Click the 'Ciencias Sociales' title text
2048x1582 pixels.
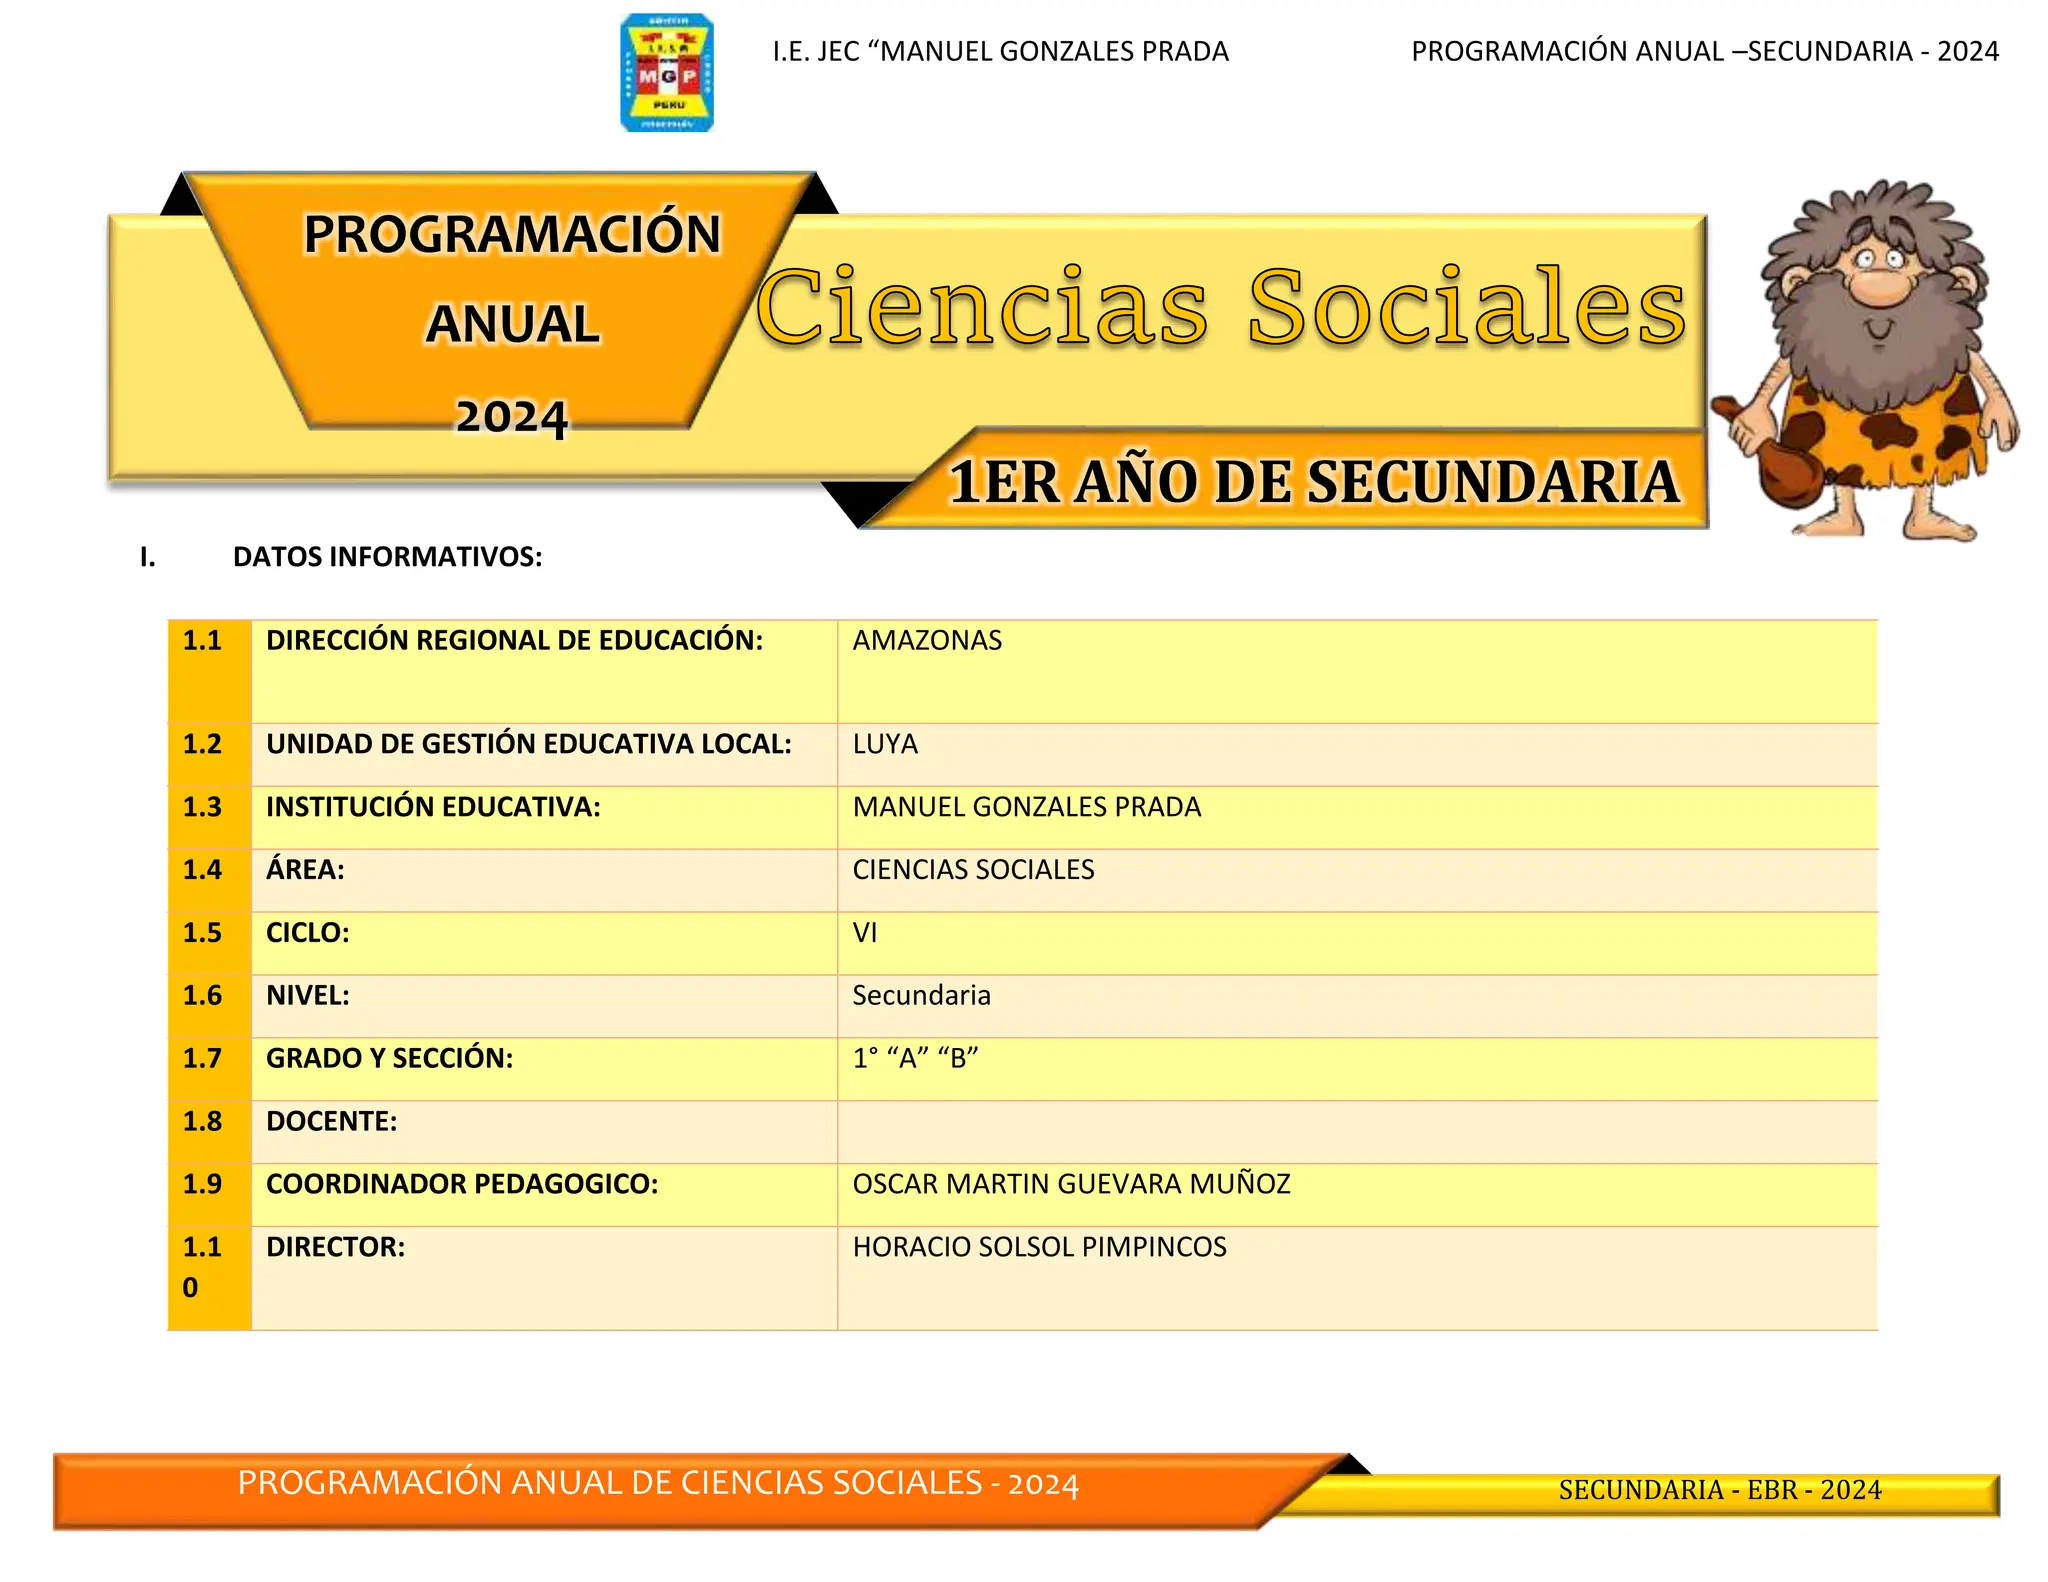click(x=1222, y=306)
